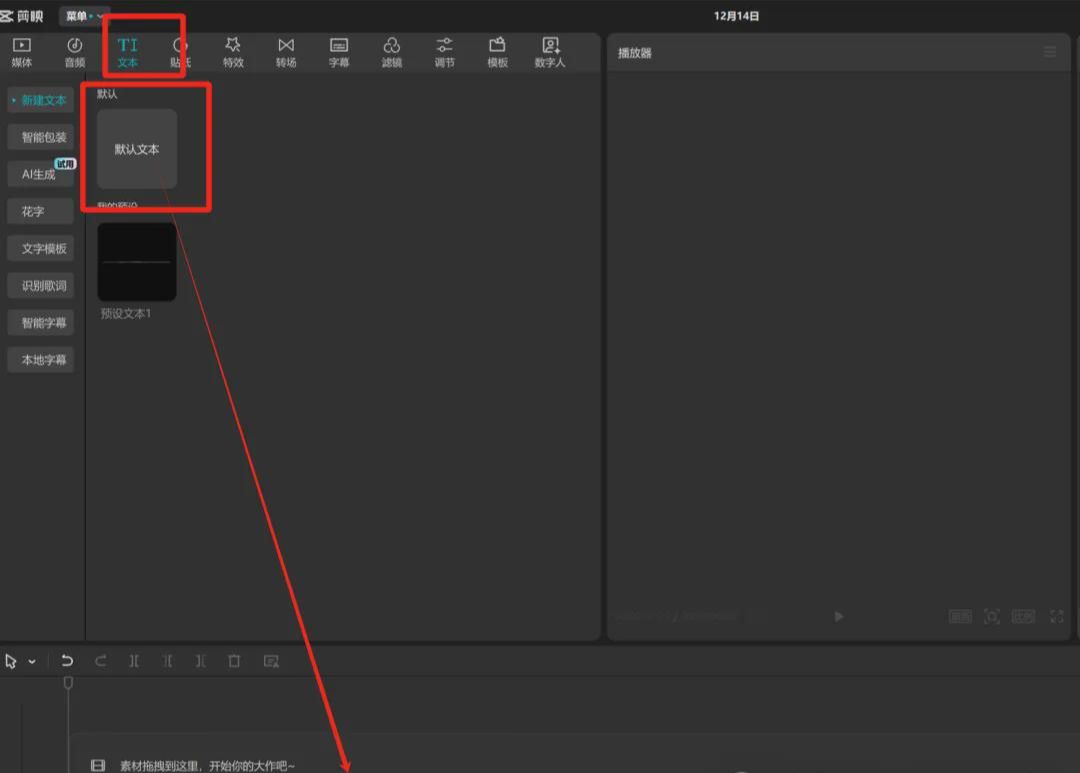Switch to the 文本 text tab
This screenshot has width=1080, height=773.
(x=127, y=52)
